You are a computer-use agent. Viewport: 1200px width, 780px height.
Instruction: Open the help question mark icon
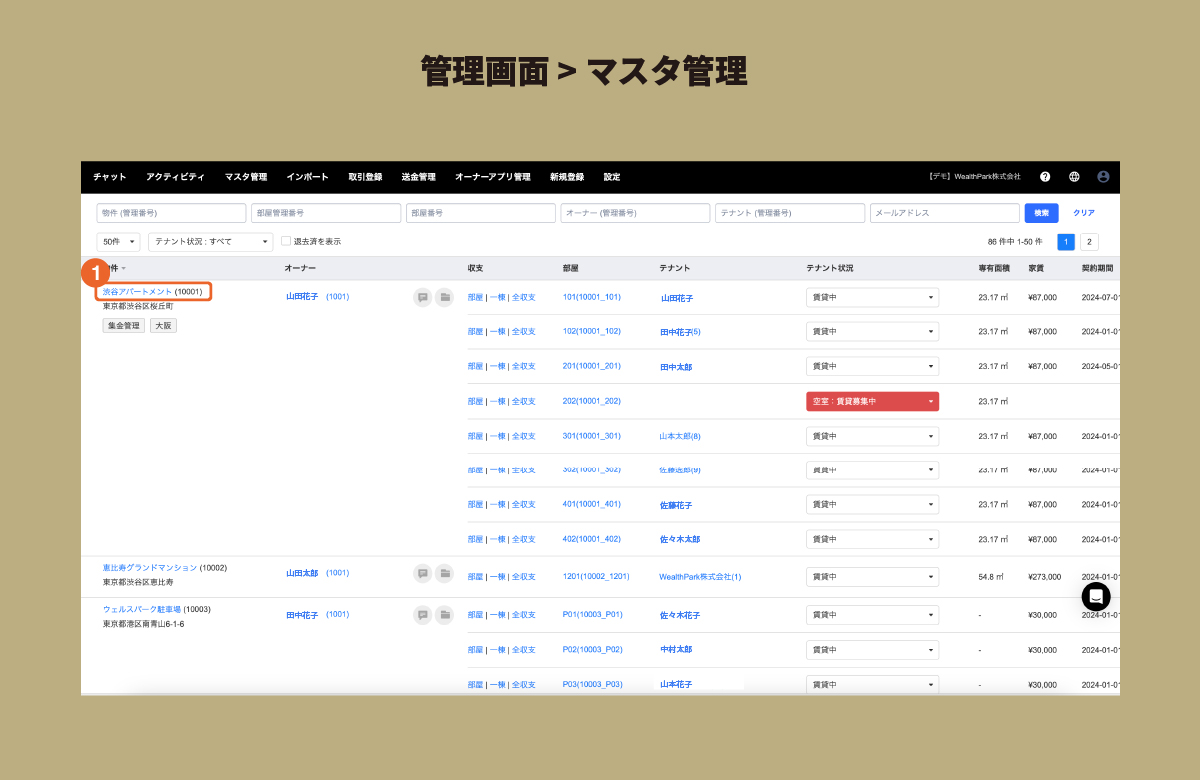tap(1045, 177)
